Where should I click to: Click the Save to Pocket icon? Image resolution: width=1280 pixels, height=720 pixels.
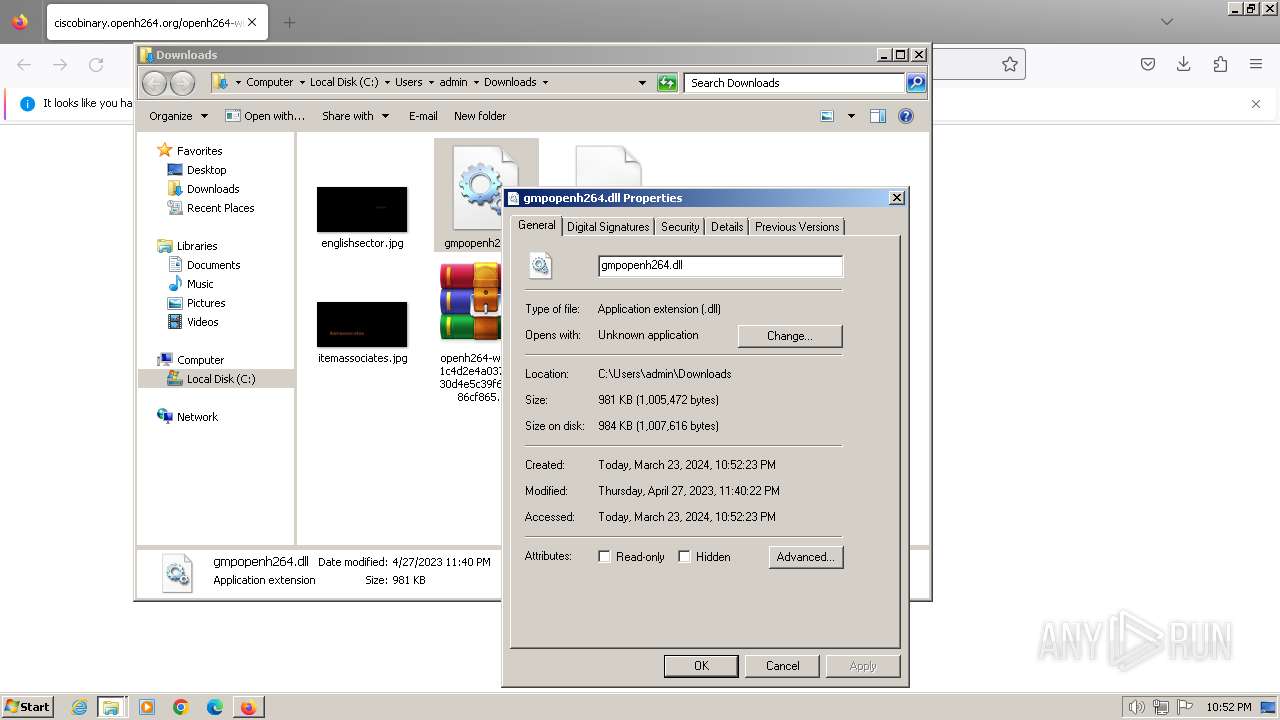click(1148, 64)
